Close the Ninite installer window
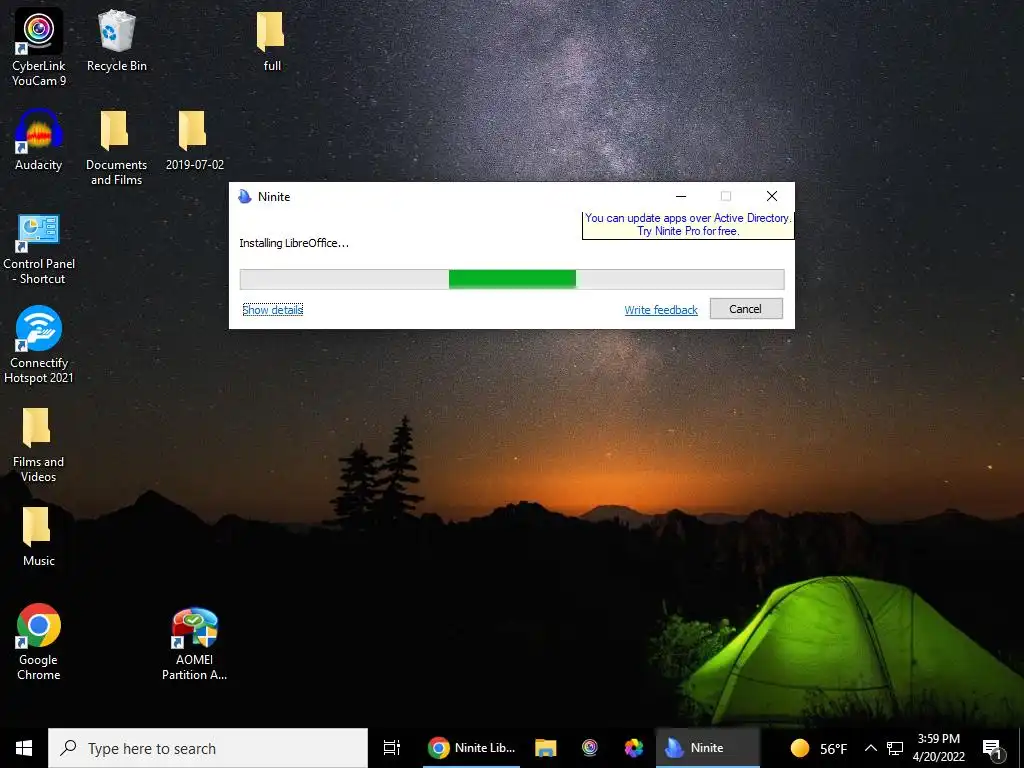Image resolution: width=1024 pixels, height=768 pixels. pos(772,196)
